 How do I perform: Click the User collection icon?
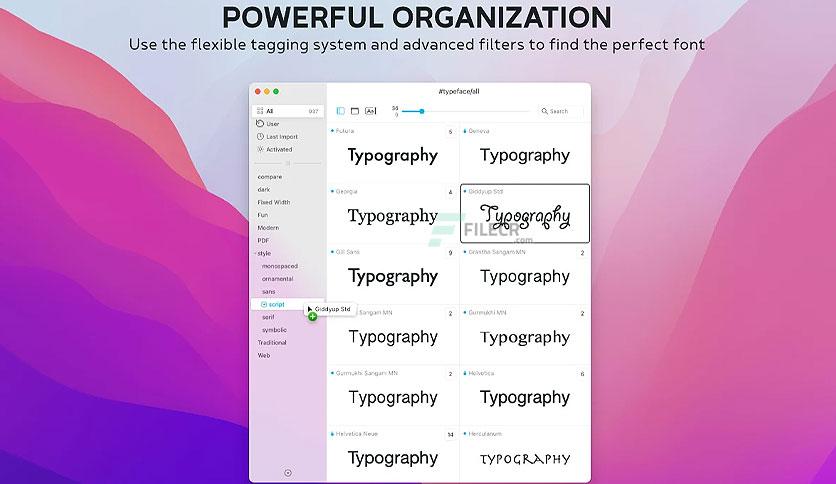coord(260,124)
